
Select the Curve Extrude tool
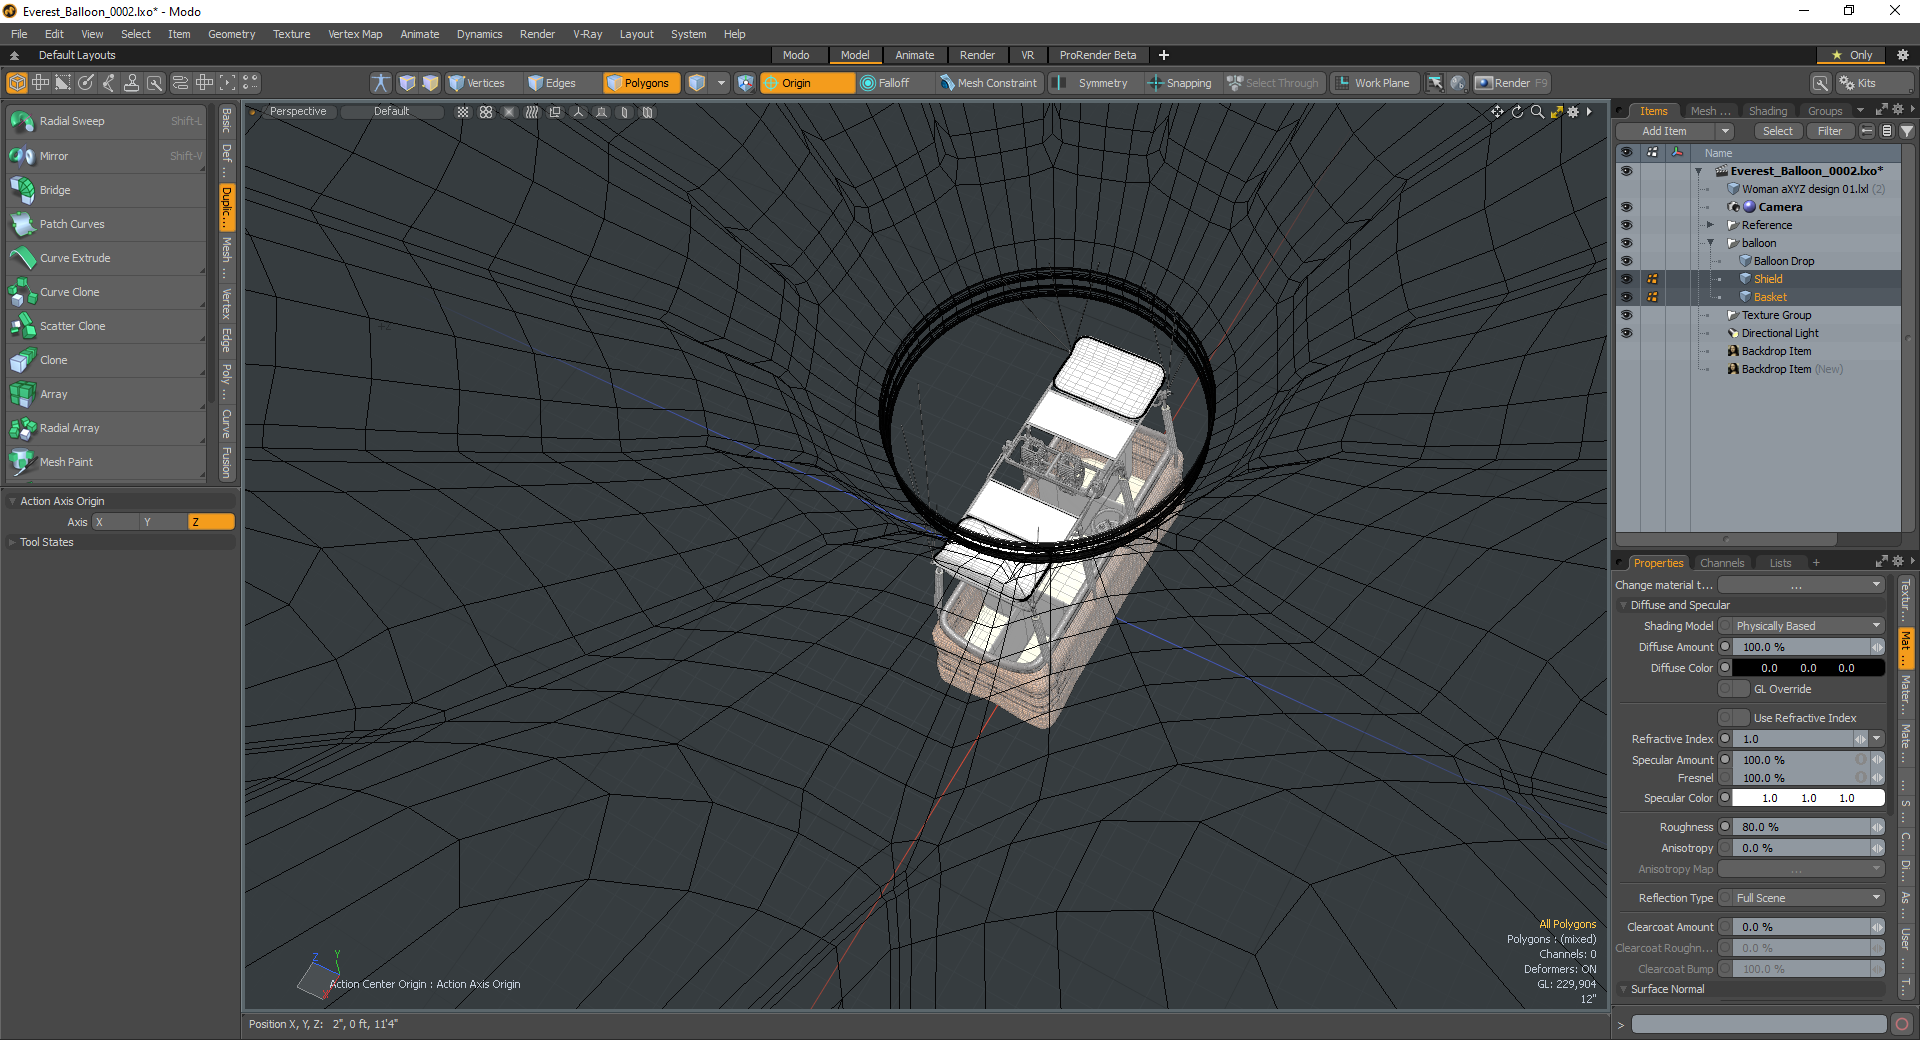(75, 258)
